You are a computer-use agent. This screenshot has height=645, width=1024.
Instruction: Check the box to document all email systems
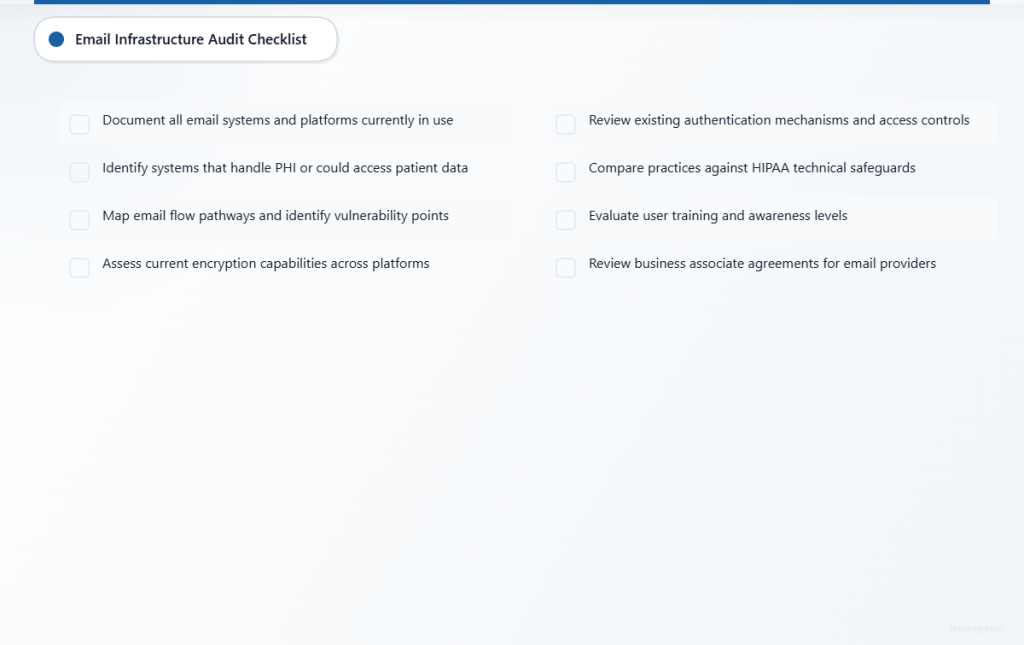coord(79,124)
